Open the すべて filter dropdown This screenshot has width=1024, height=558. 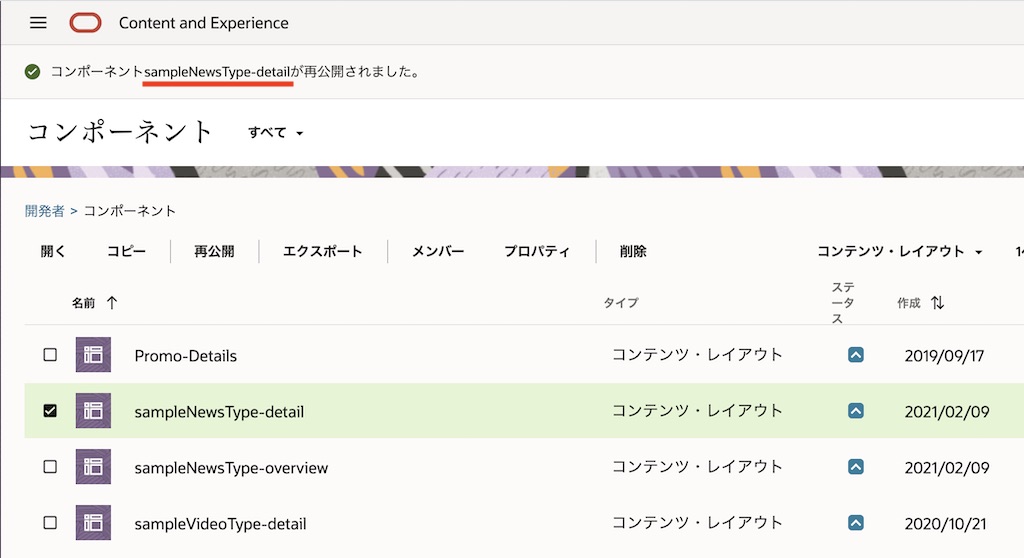tap(276, 133)
